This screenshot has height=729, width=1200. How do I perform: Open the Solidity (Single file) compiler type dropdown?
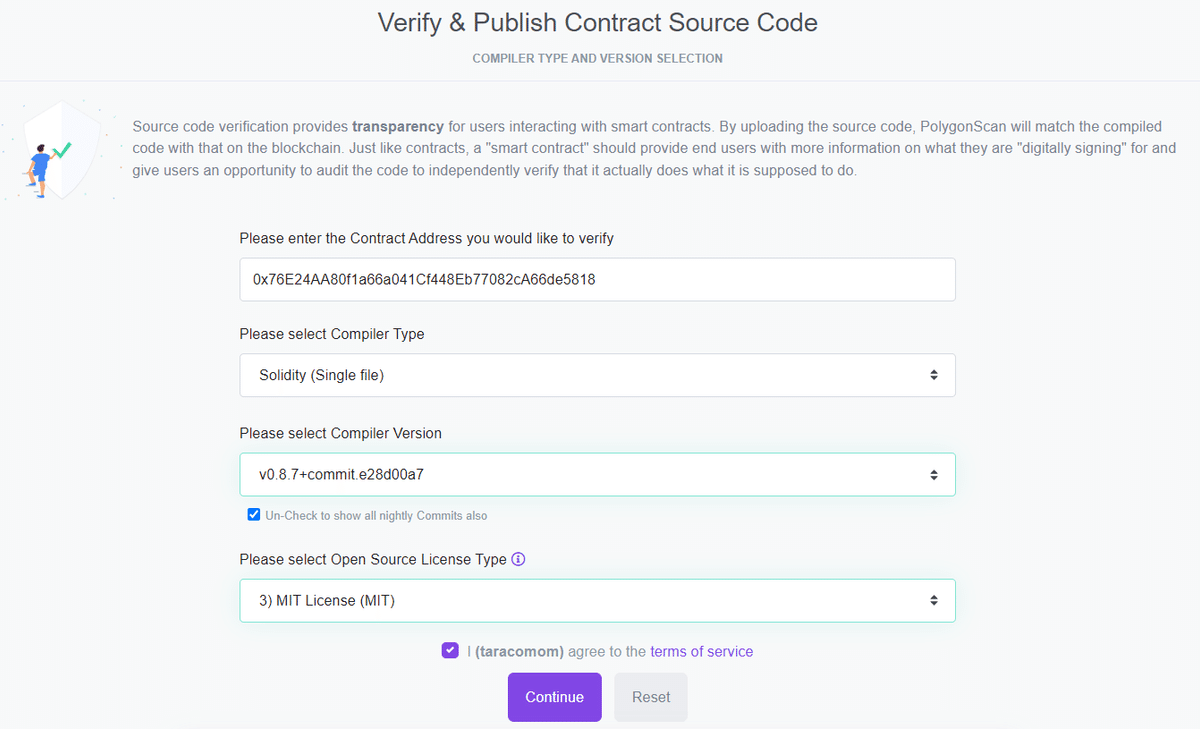(x=597, y=375)
